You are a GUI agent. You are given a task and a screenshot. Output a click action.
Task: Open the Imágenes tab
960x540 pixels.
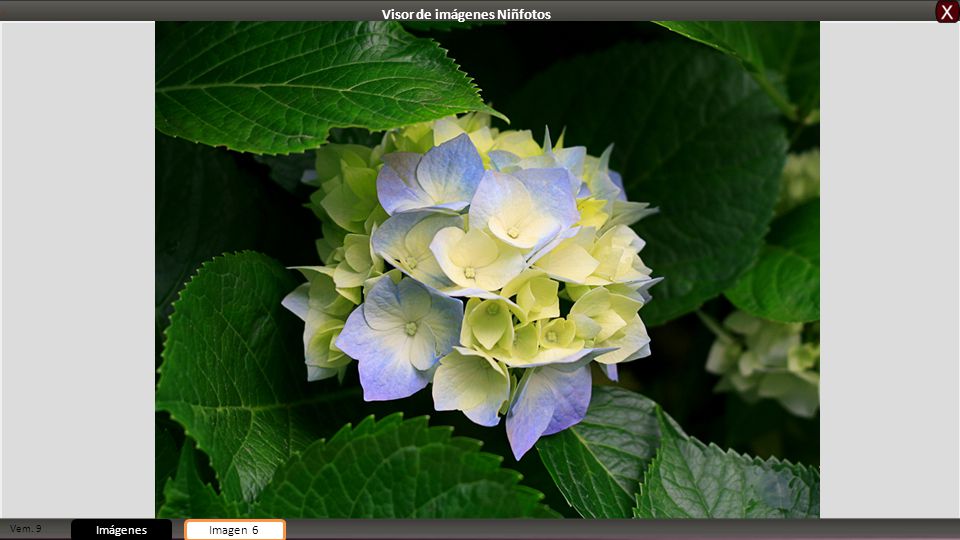pyautogui.click(x=121, y=530)
